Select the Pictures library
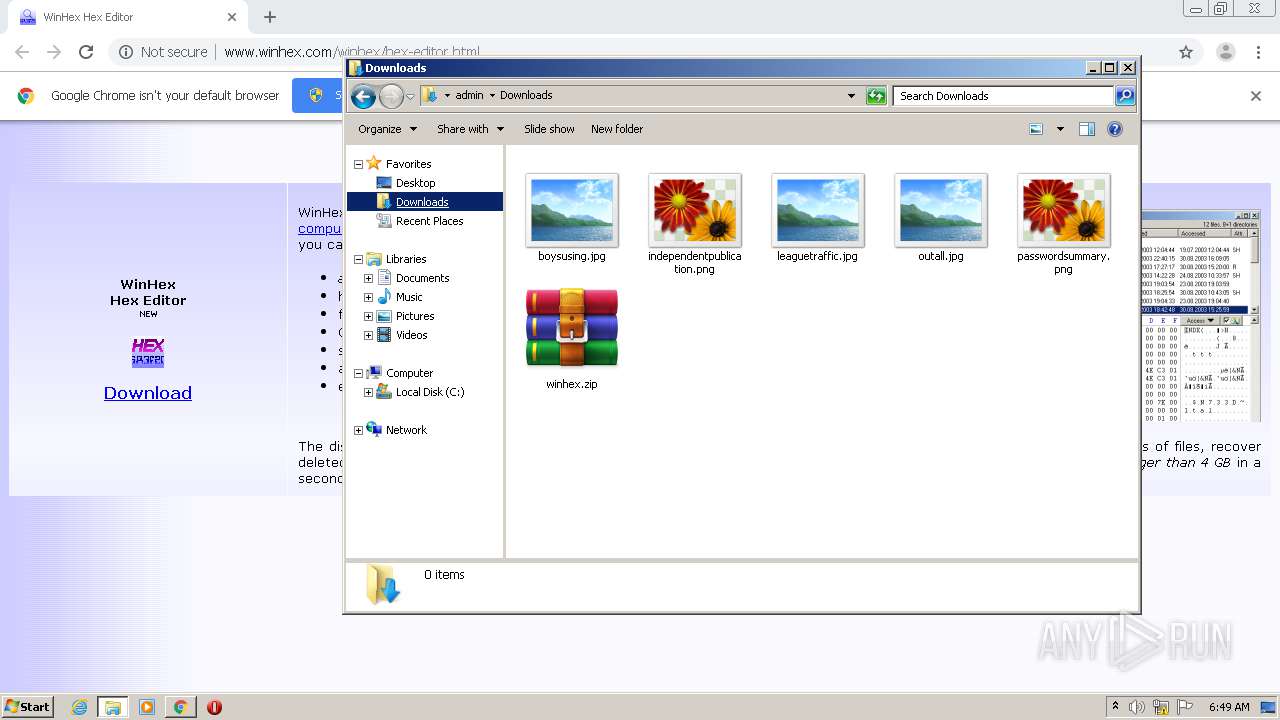The image size is (1280, 720). 414,316
